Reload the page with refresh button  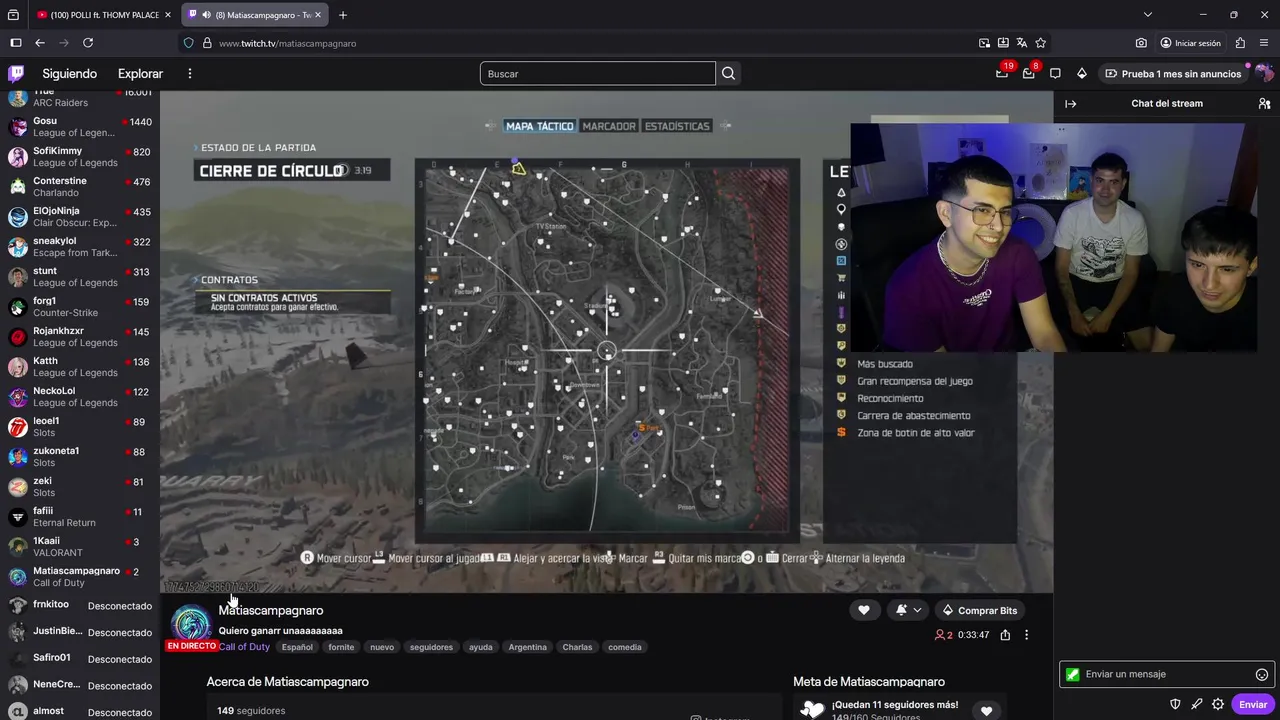coord(88,43)
